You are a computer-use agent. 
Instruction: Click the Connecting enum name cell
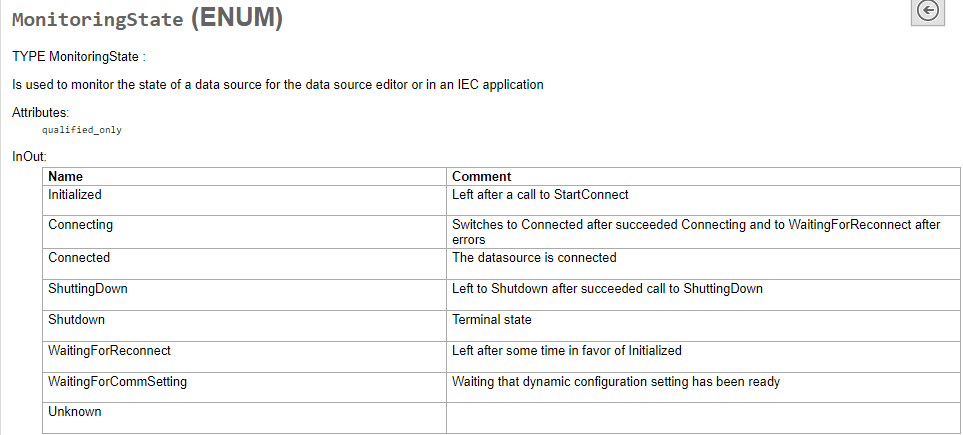80,225
